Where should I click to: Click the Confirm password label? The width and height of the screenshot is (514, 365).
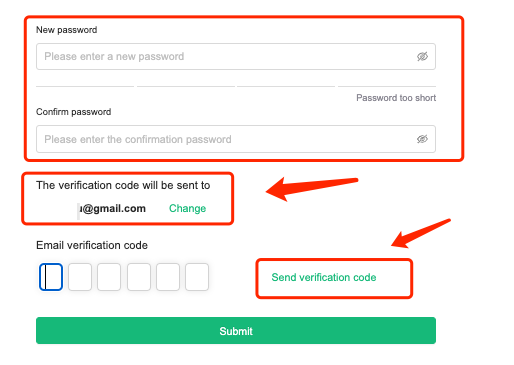click(x=73, y=112)
